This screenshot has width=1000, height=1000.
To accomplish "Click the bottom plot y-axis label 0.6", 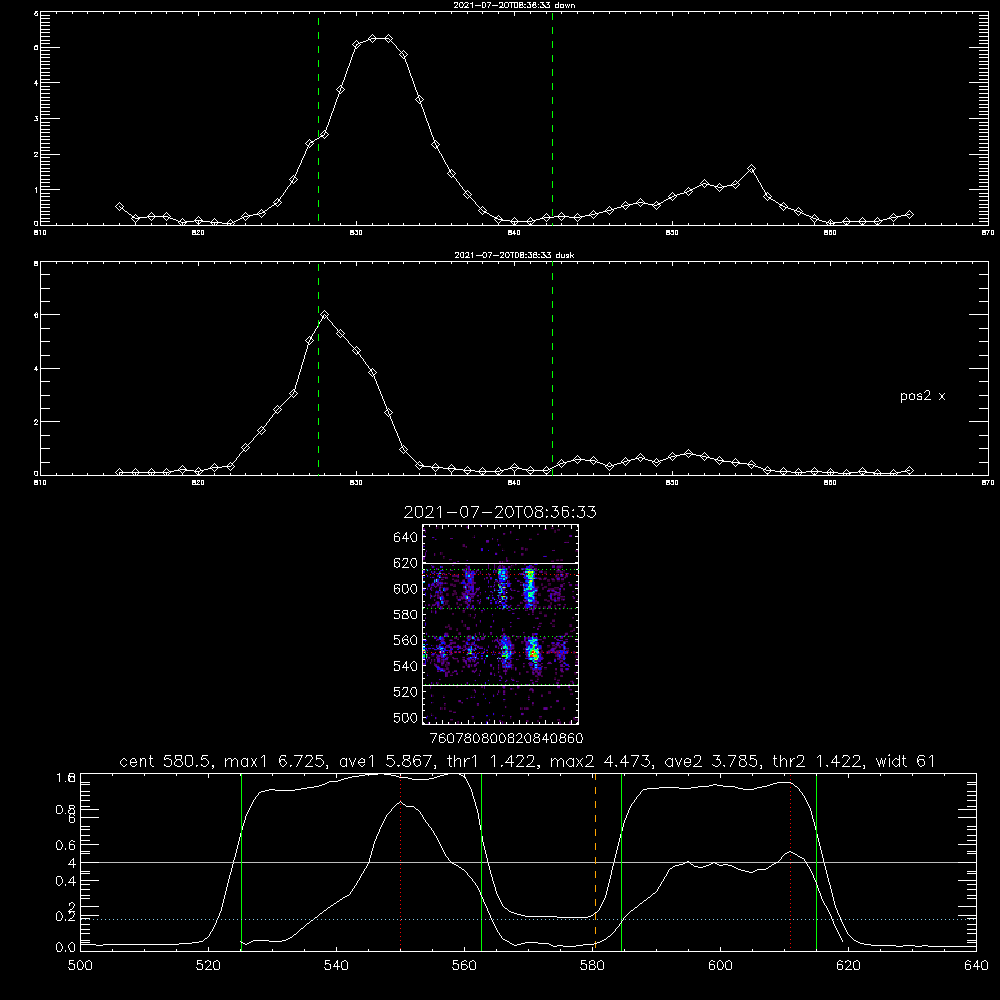I will (65, 845).
